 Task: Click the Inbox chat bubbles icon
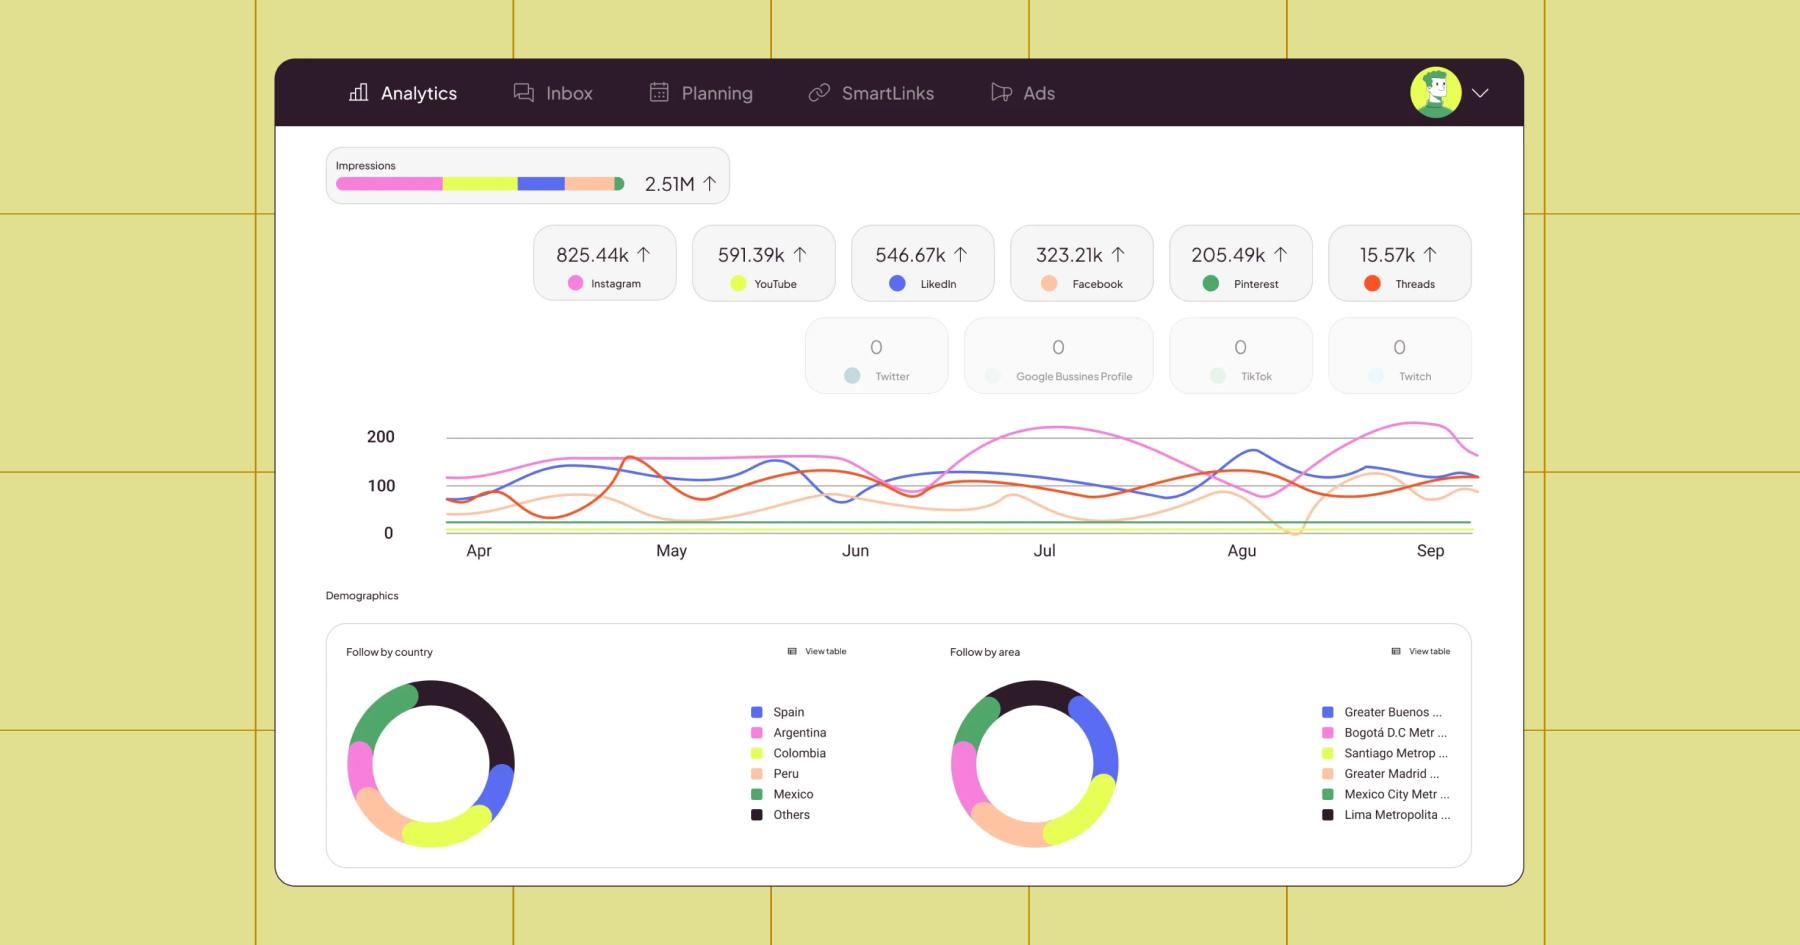point(524,92)
